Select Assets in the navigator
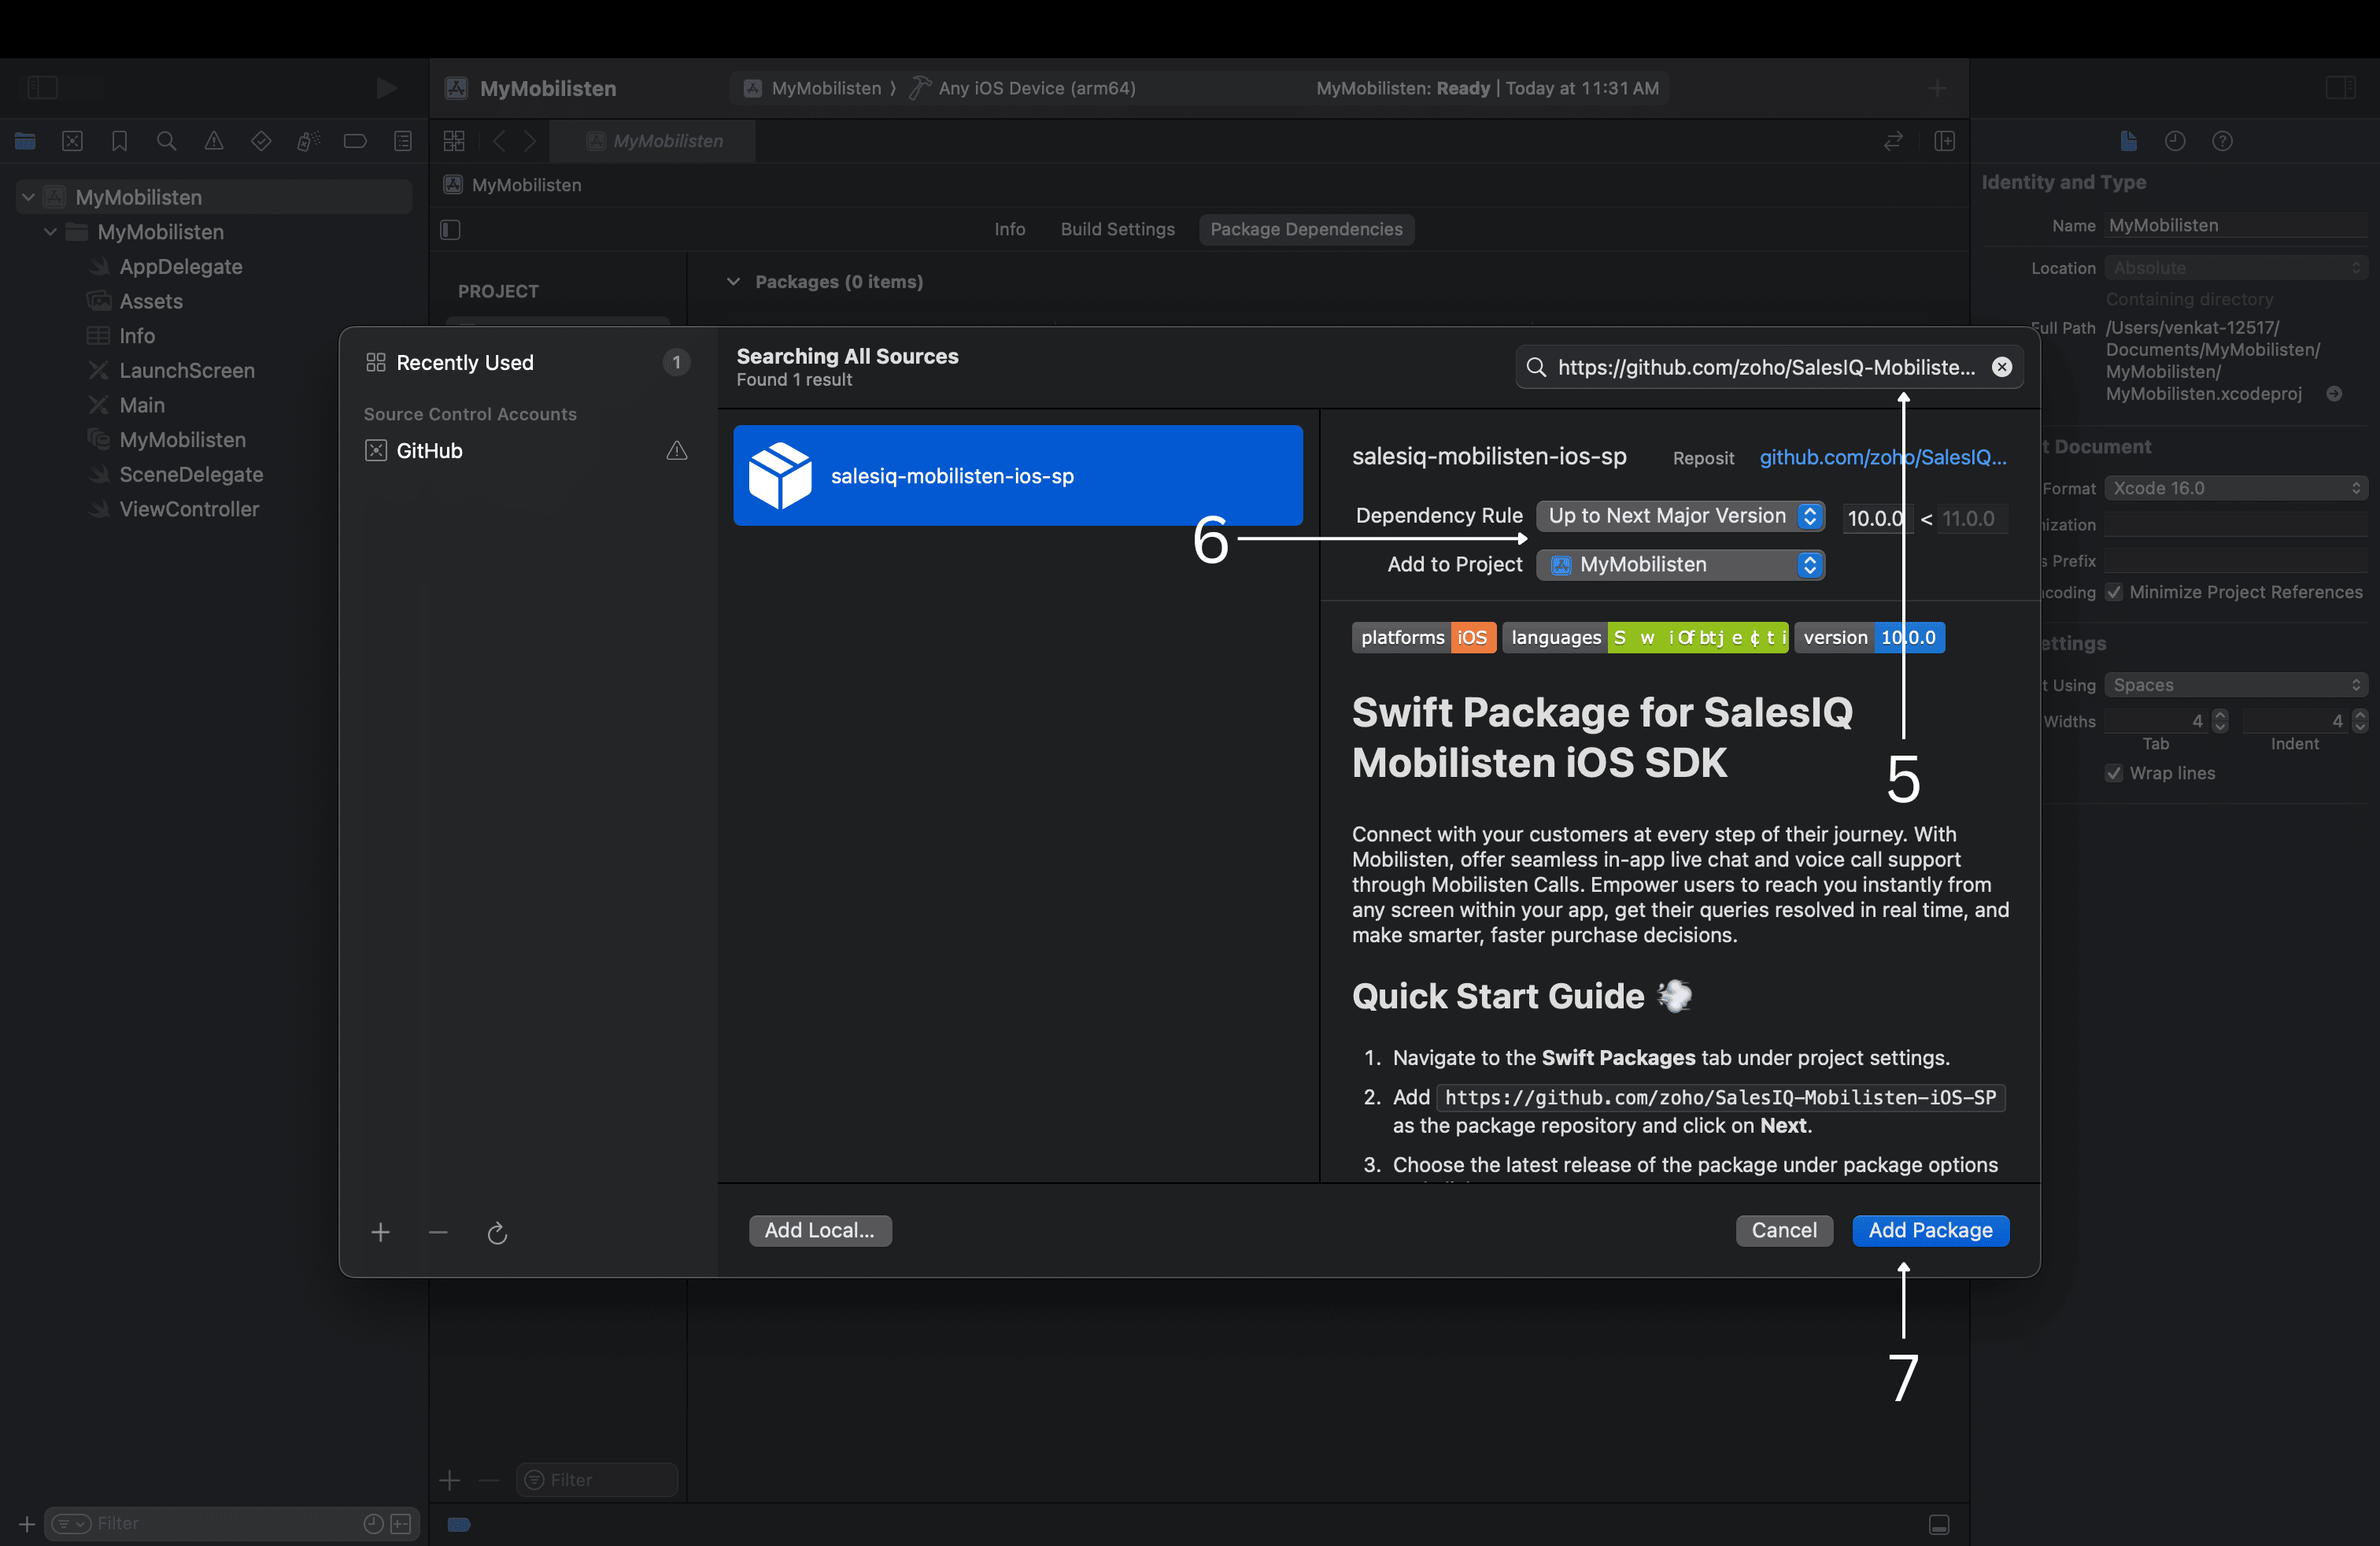Viewport: 2380px width, 1546px height. tap(151, 301)
